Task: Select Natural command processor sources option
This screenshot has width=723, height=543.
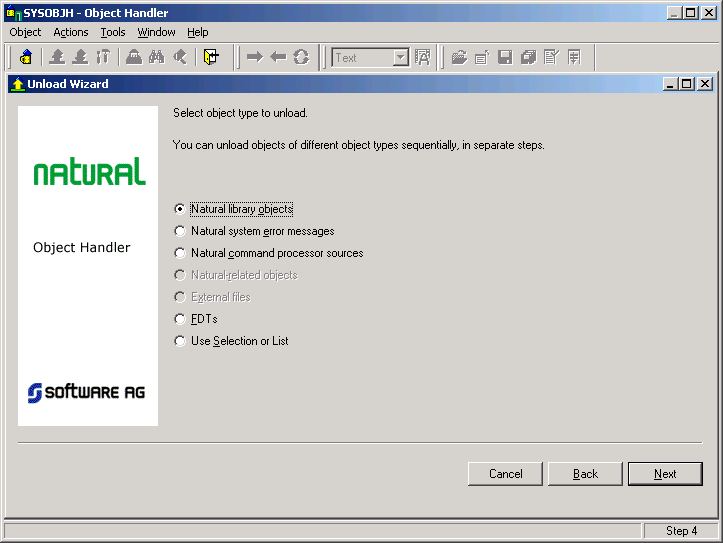Action: [180, 253]
